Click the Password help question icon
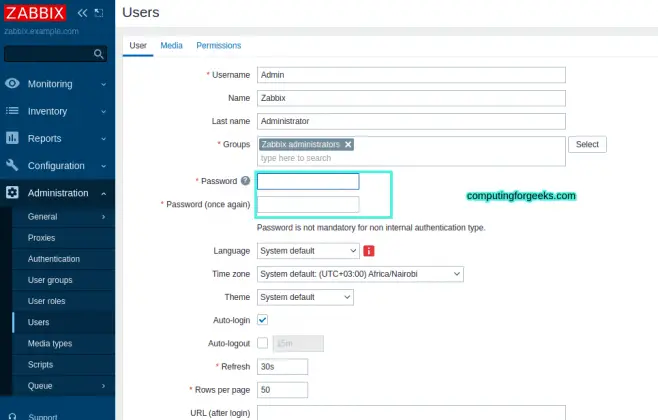 pyautogui.click(x=245, y=181)
